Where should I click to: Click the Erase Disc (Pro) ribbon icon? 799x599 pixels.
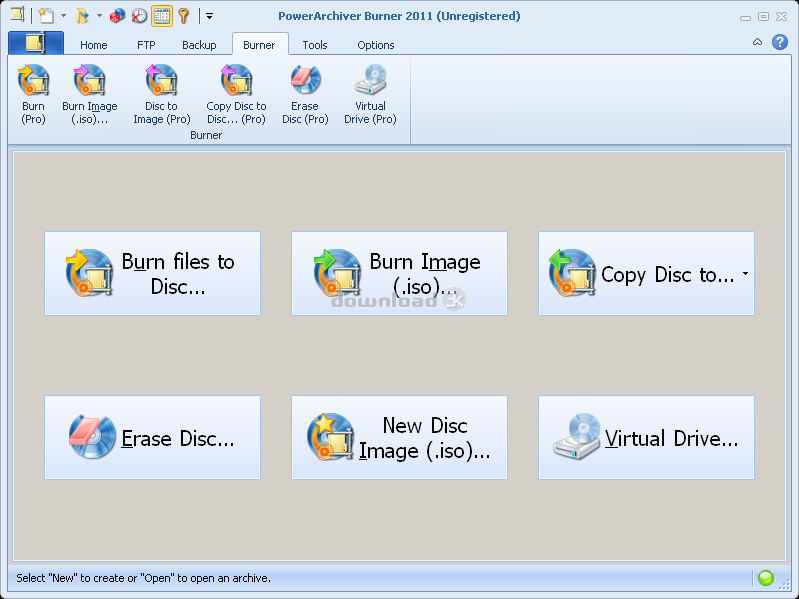[x=305, y=95]
